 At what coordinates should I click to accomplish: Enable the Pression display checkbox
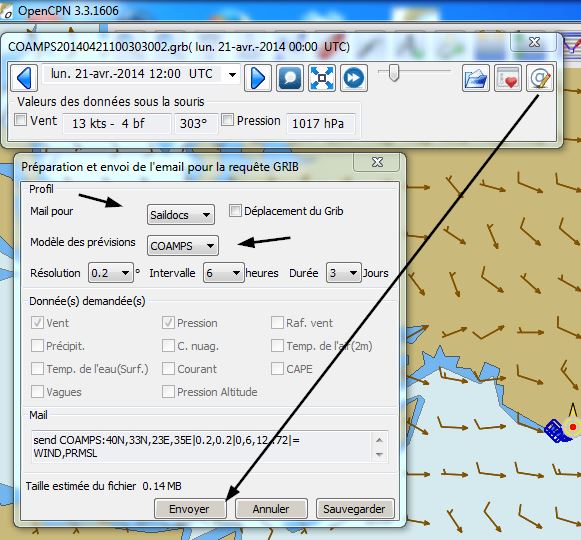pos(227,120)
